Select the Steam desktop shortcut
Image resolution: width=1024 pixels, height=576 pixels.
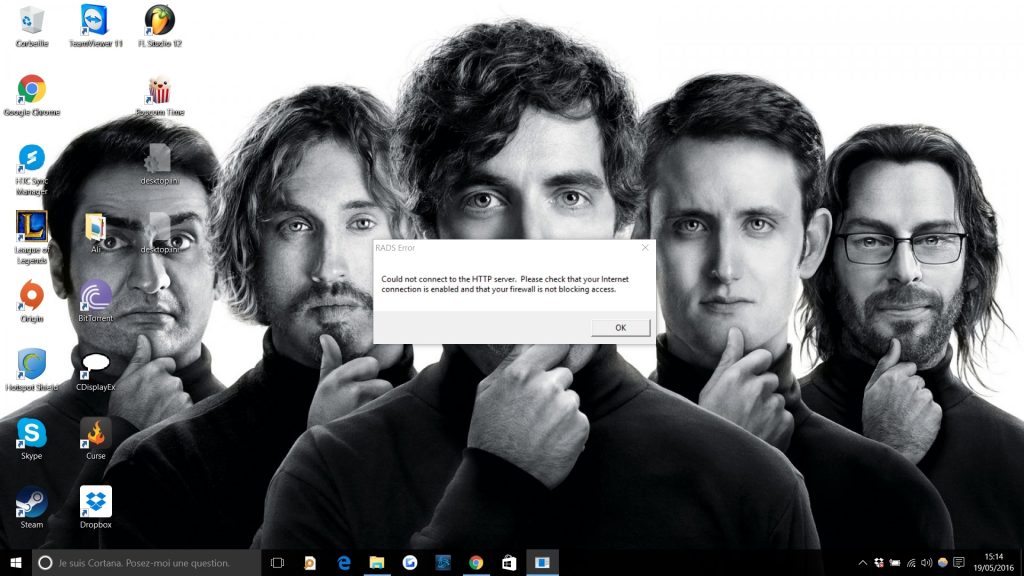coord(32,500)
